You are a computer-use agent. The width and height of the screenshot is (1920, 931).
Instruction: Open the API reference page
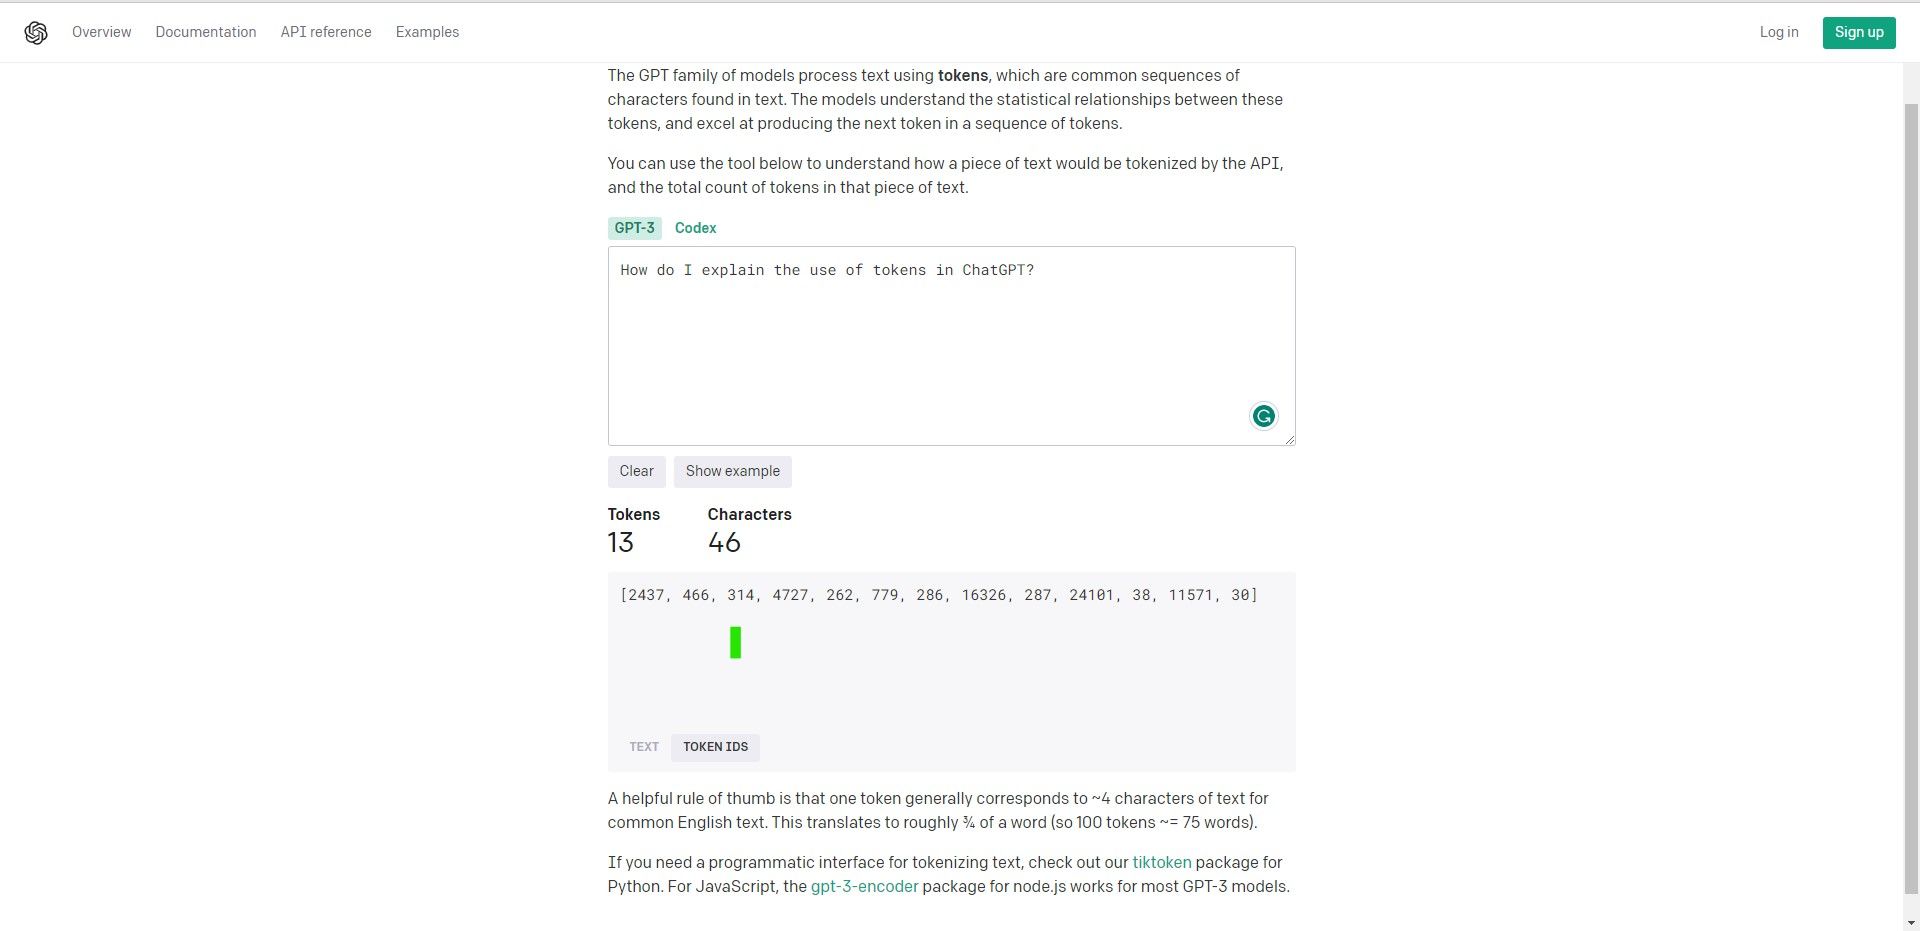point(325,32)
